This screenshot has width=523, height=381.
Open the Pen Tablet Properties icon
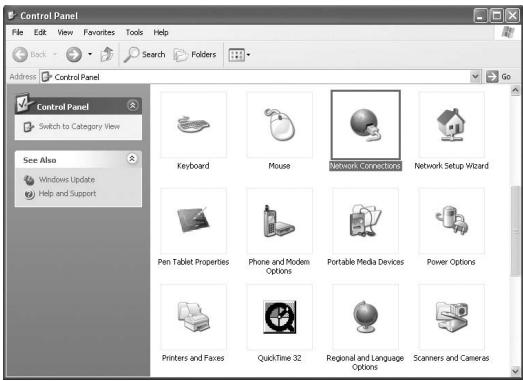click(x=193, y=221)
